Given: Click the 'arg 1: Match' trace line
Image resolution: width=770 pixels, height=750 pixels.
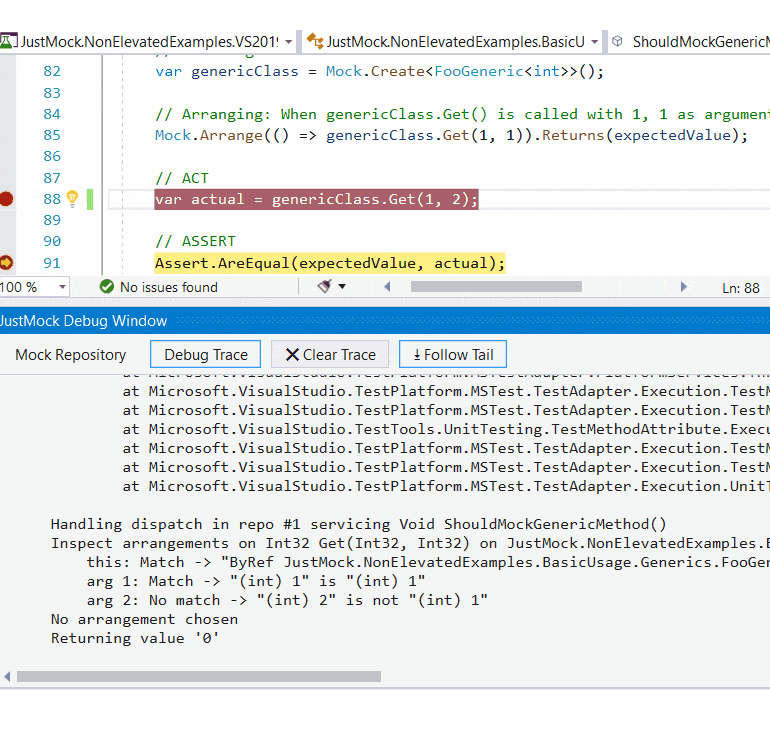Looking at the screenshot, I should coord(256,582).
